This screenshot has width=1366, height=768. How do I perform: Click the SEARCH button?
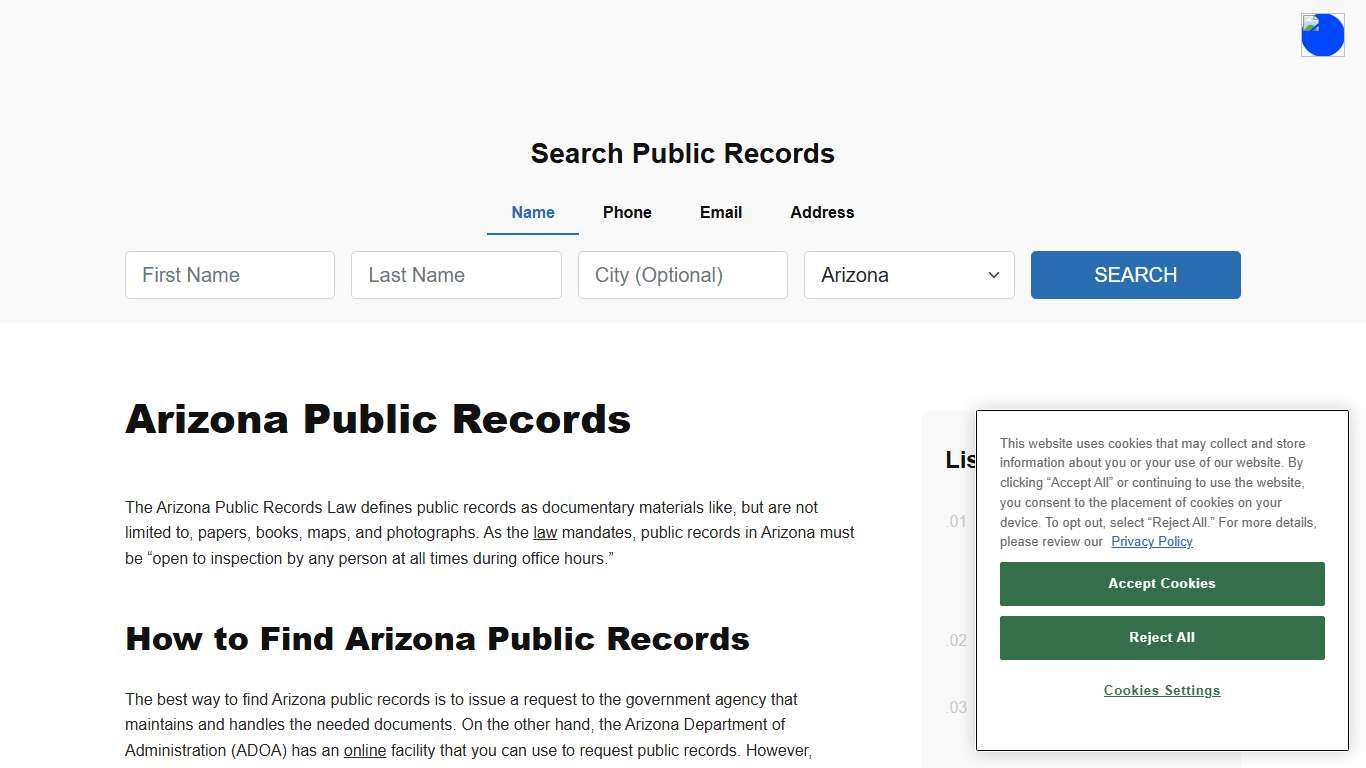(x=1135, y=275)
